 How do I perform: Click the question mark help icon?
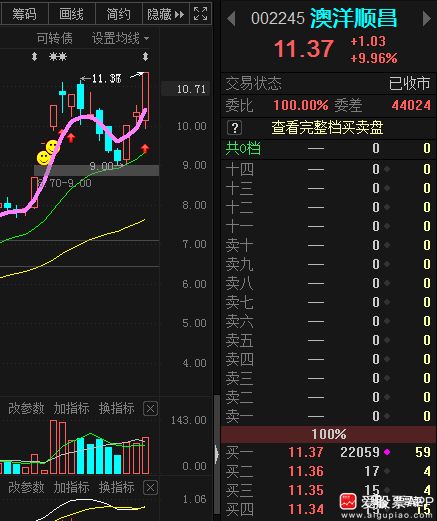234,128
